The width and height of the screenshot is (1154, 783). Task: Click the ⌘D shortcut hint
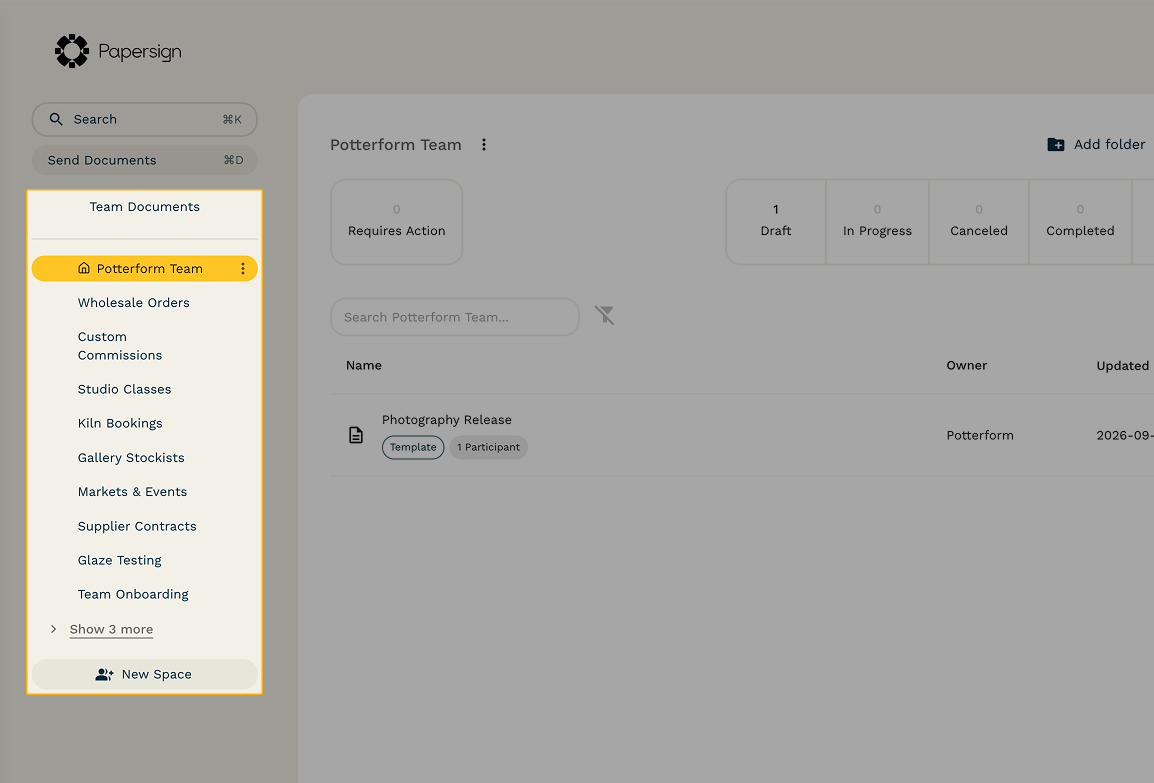pyautogui.click(x=233, y=160)
